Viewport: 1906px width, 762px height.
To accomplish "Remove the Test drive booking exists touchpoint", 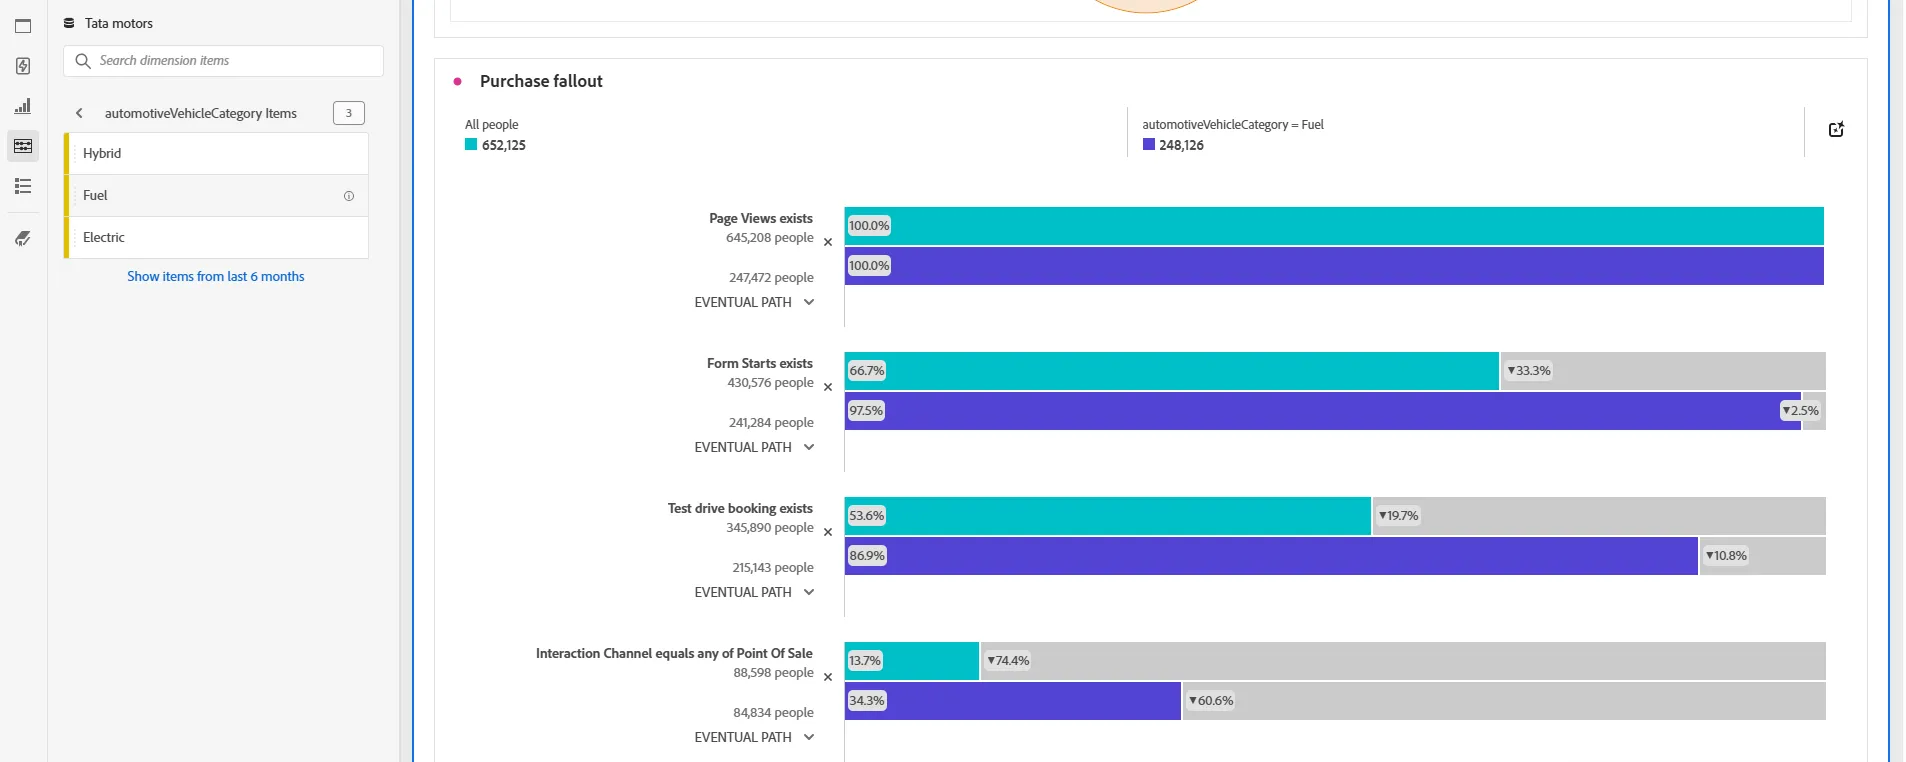I will [828, 532].
